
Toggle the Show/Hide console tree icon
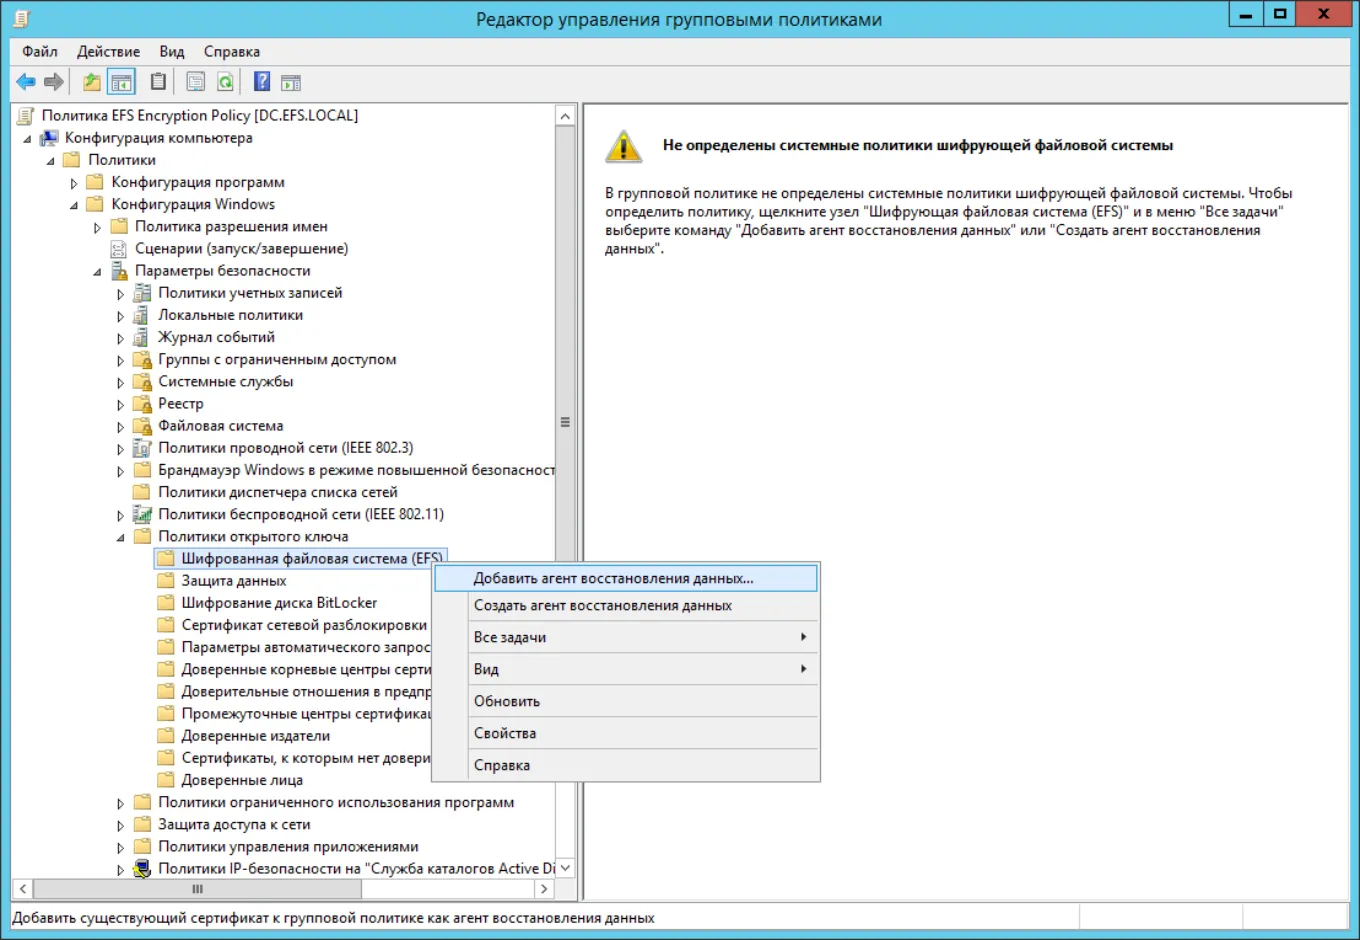pos(122,82)
